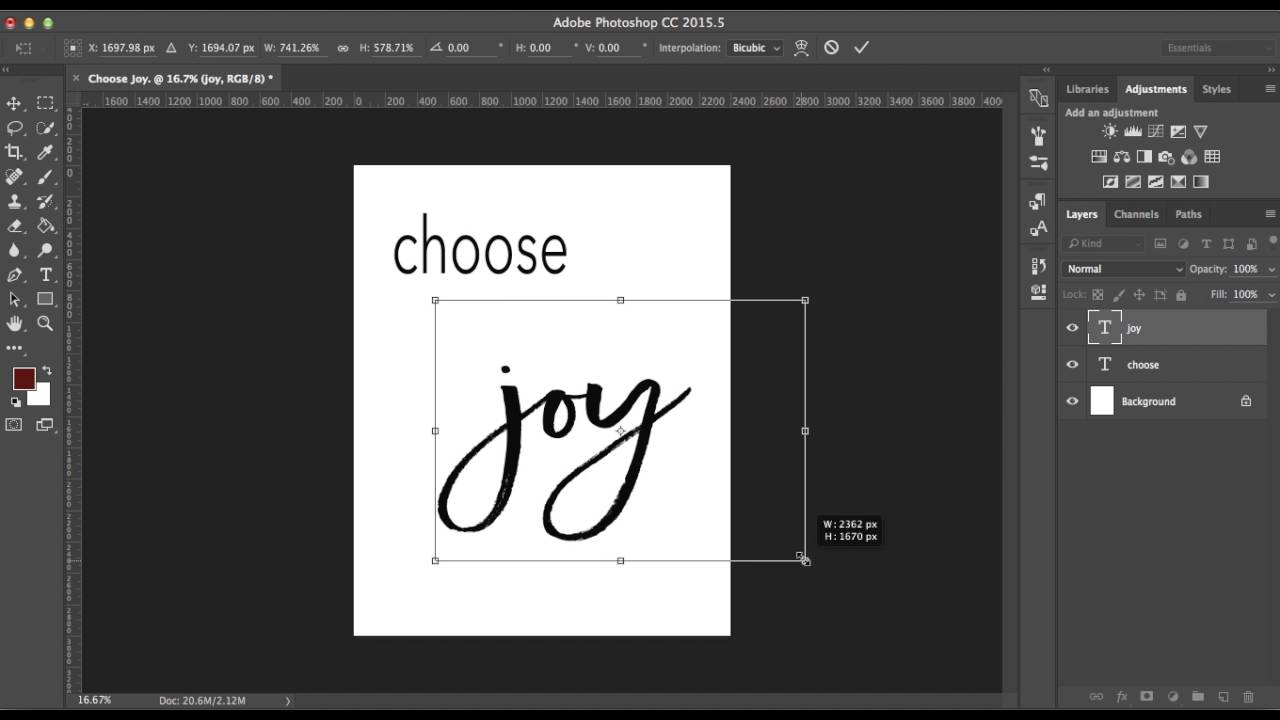Click the foreground color swatch
Viewport: 1280px width, 720px height.
24,379
